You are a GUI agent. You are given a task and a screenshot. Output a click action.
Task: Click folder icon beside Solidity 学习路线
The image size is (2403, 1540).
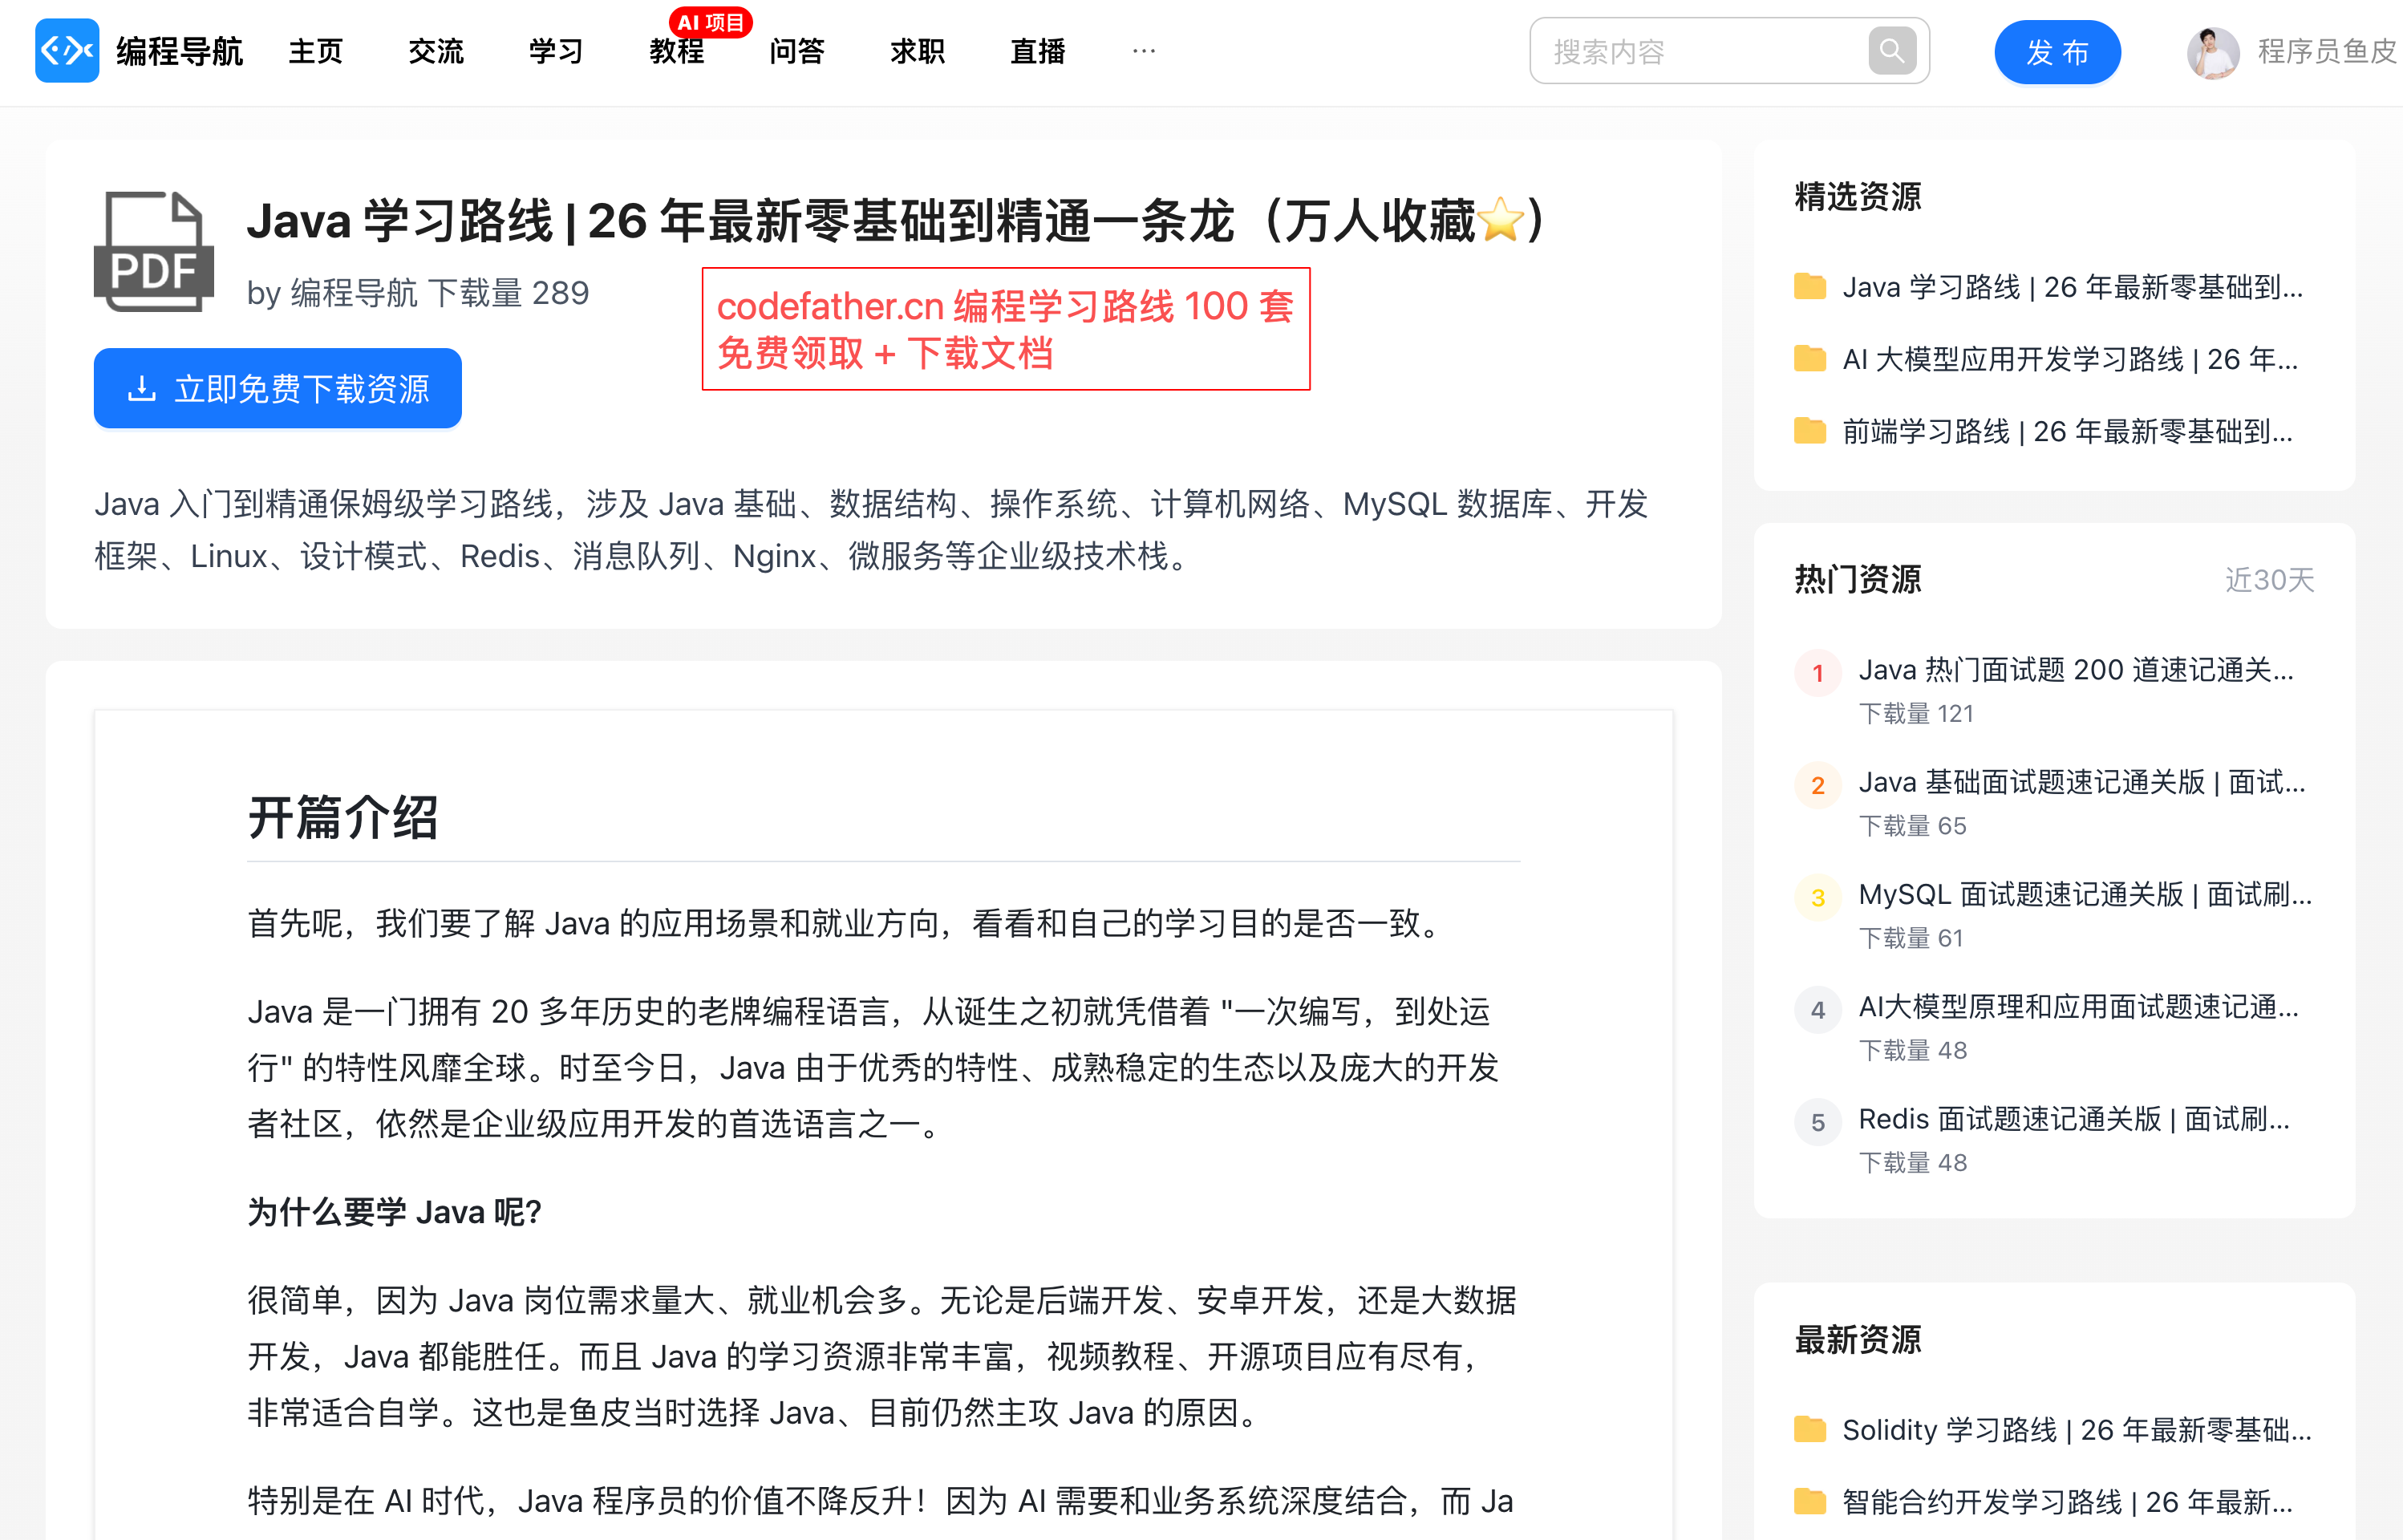coord(1809,1430)
